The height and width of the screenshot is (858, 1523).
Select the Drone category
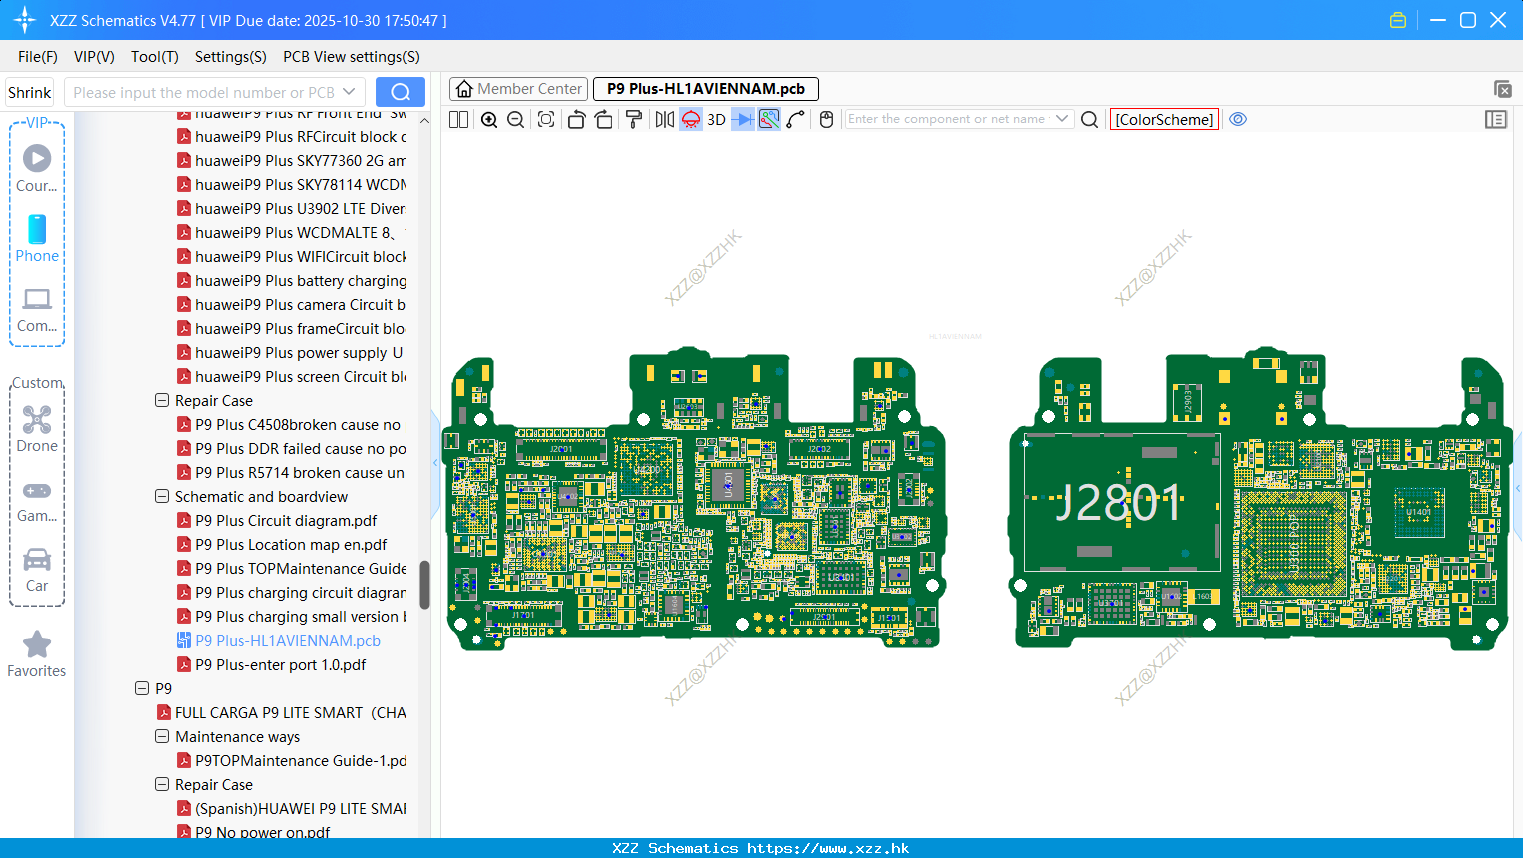pyautogui.click(x=37, y=430)
